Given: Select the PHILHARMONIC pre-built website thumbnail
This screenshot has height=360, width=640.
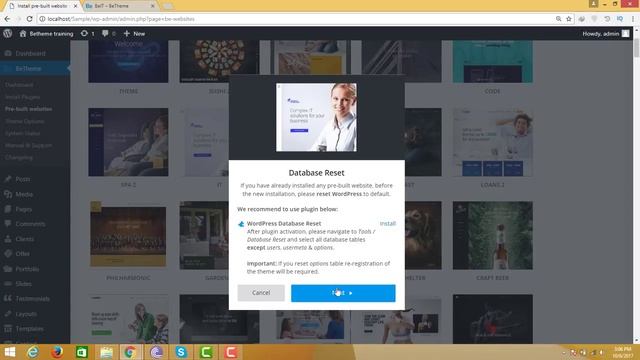Looking at the screenshot, I should 128,235.
